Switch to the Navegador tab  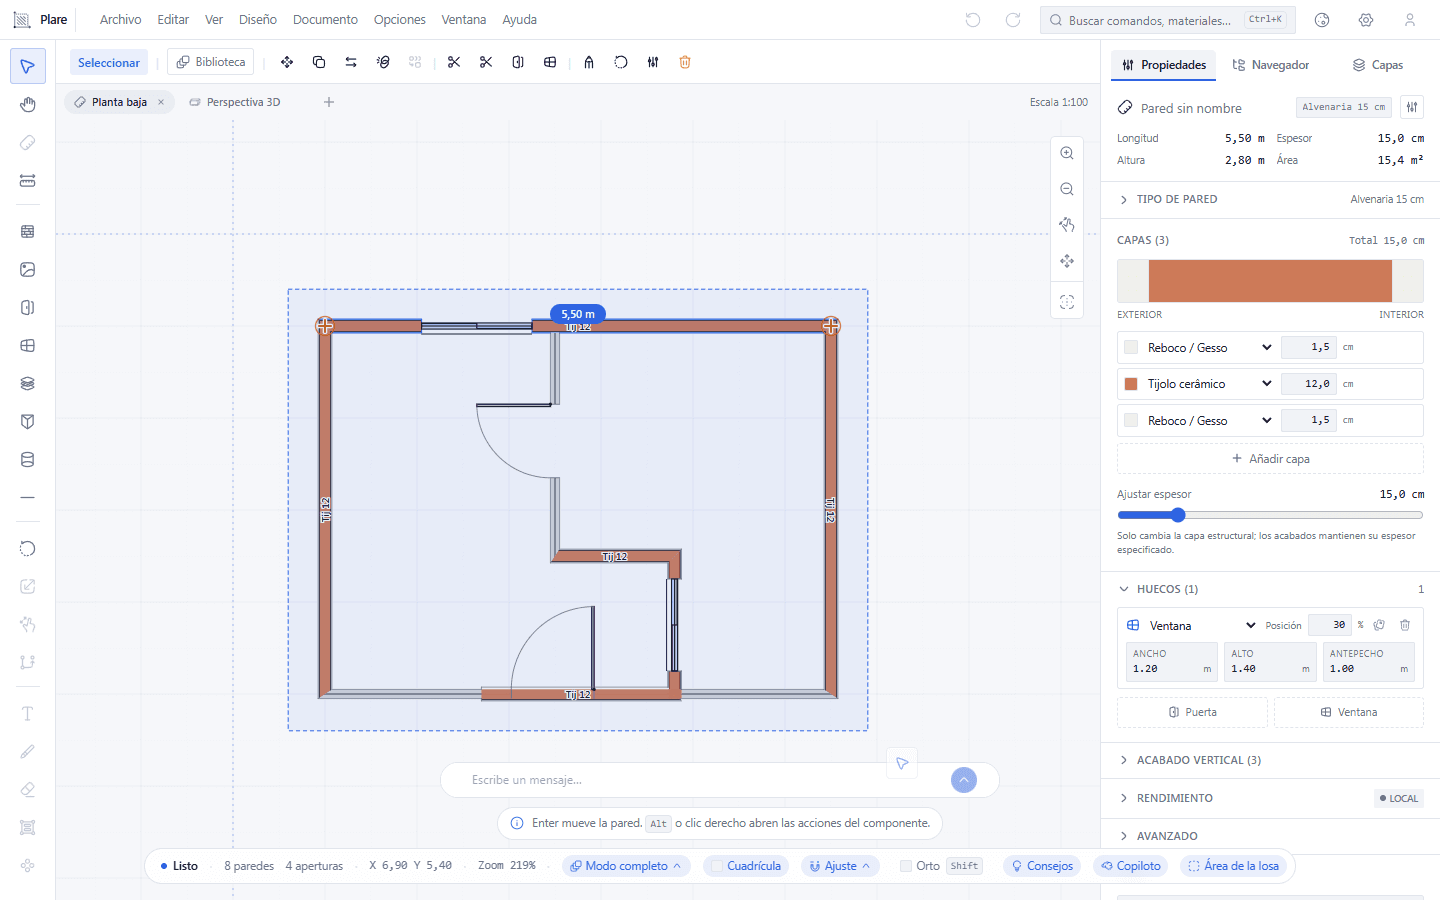(x=1270, y=65)
